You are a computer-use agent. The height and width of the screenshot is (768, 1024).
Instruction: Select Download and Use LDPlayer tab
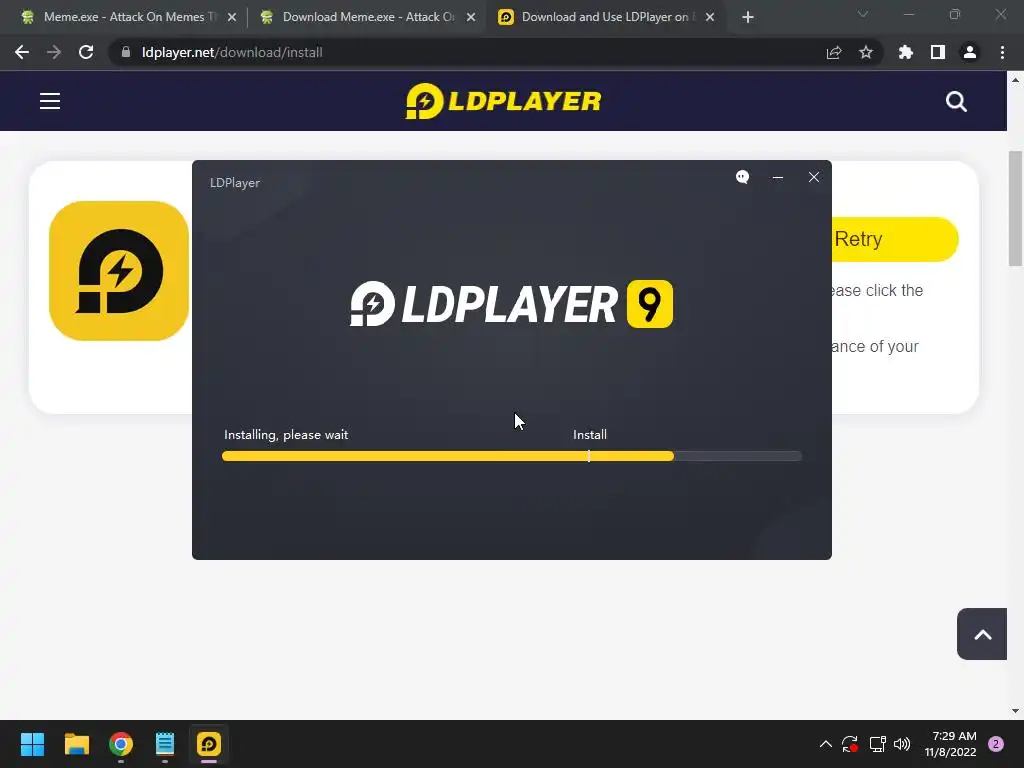[604, 17]
